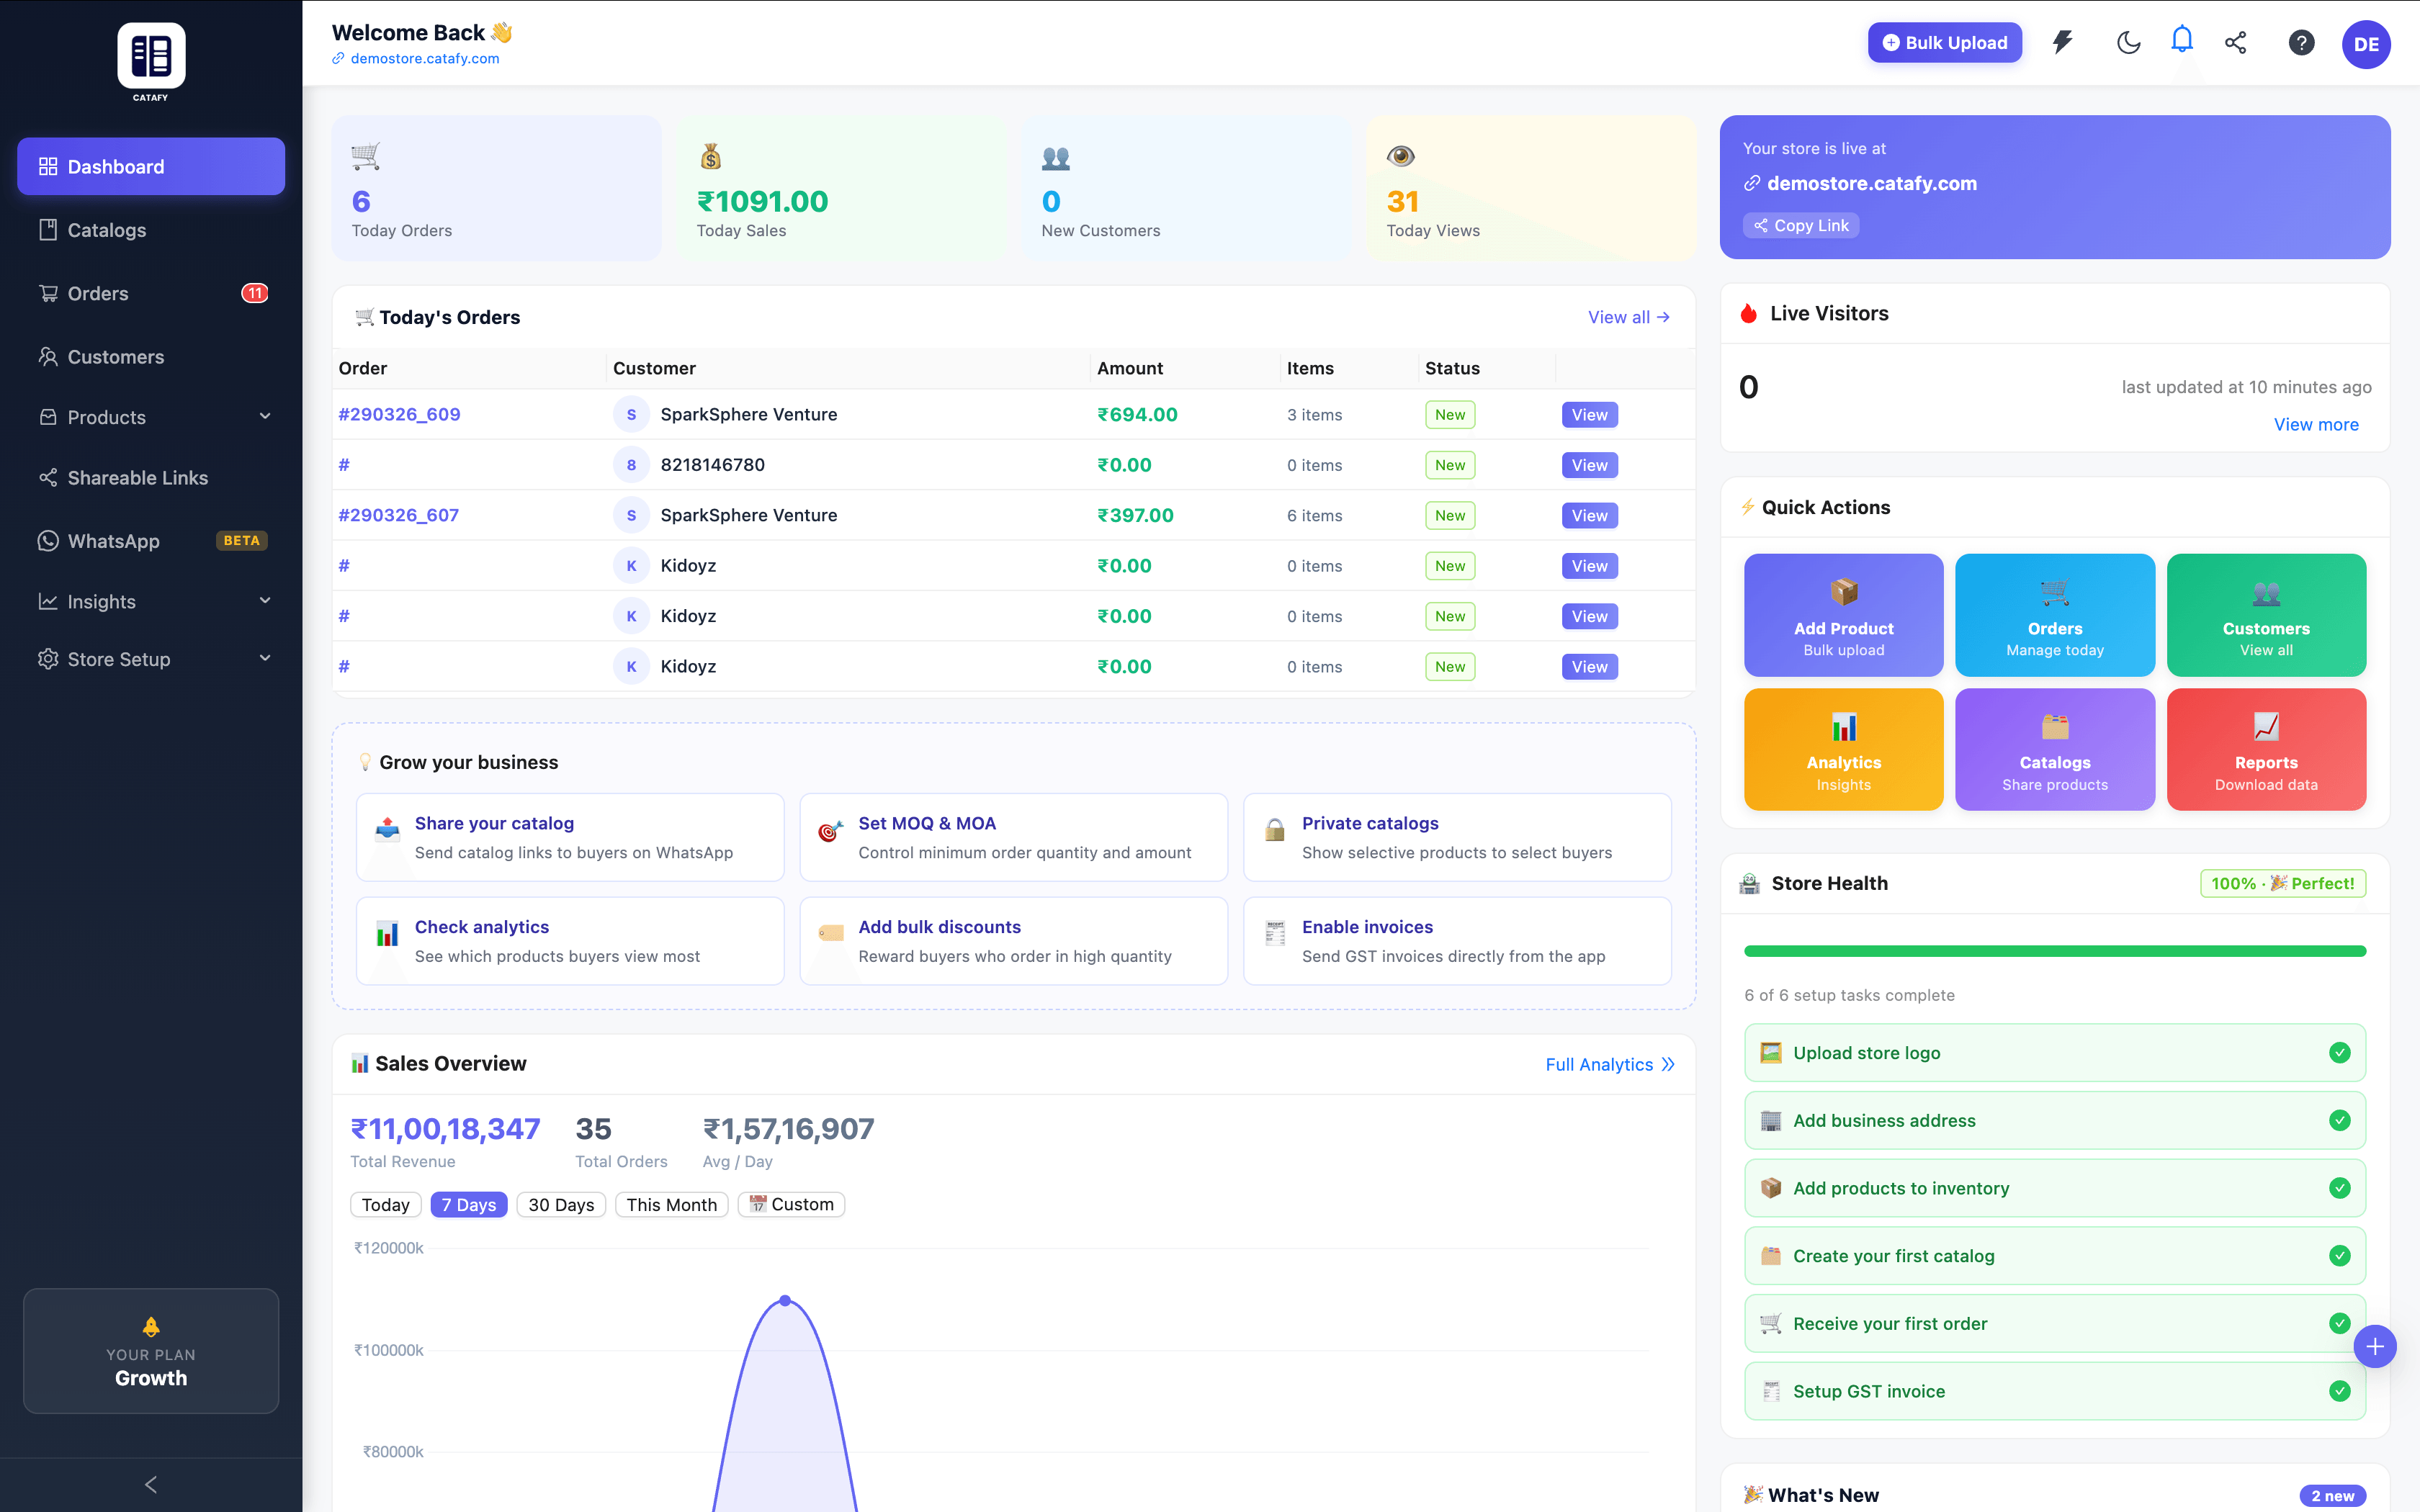Open Reports Download data quick action
Image resolution: width=2420 pixels, height=1512 pixels.
[x=2266, y=749]
